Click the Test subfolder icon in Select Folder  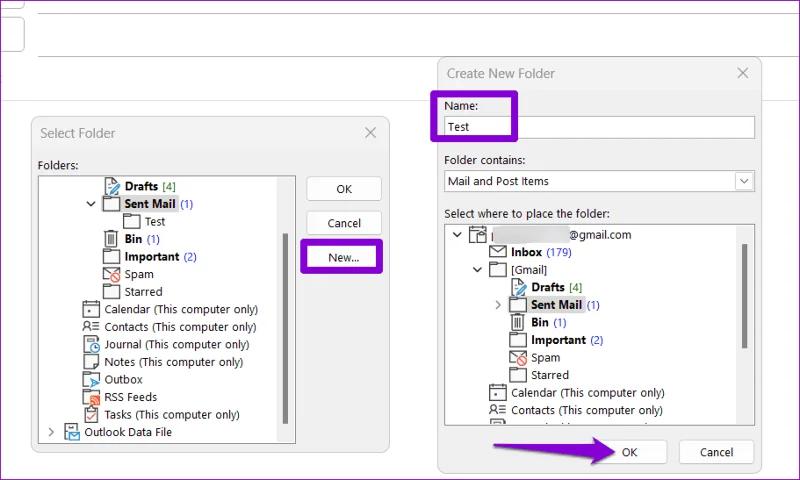(132, 221)
